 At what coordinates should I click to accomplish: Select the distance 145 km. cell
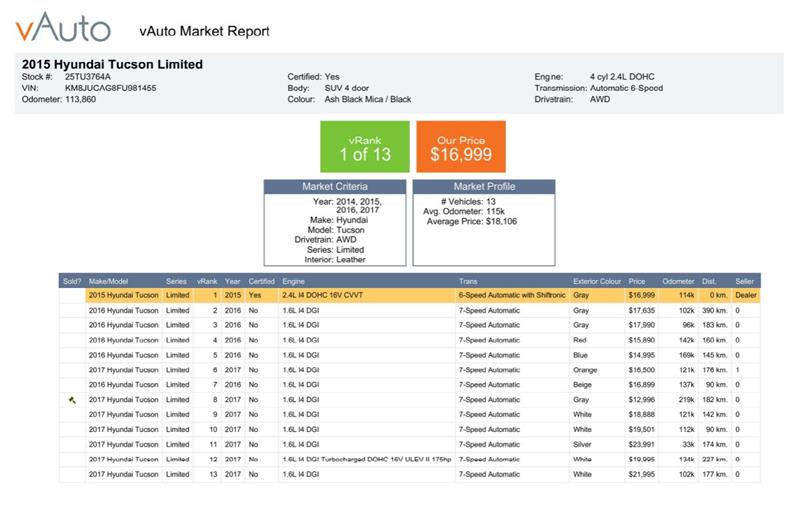715,355
